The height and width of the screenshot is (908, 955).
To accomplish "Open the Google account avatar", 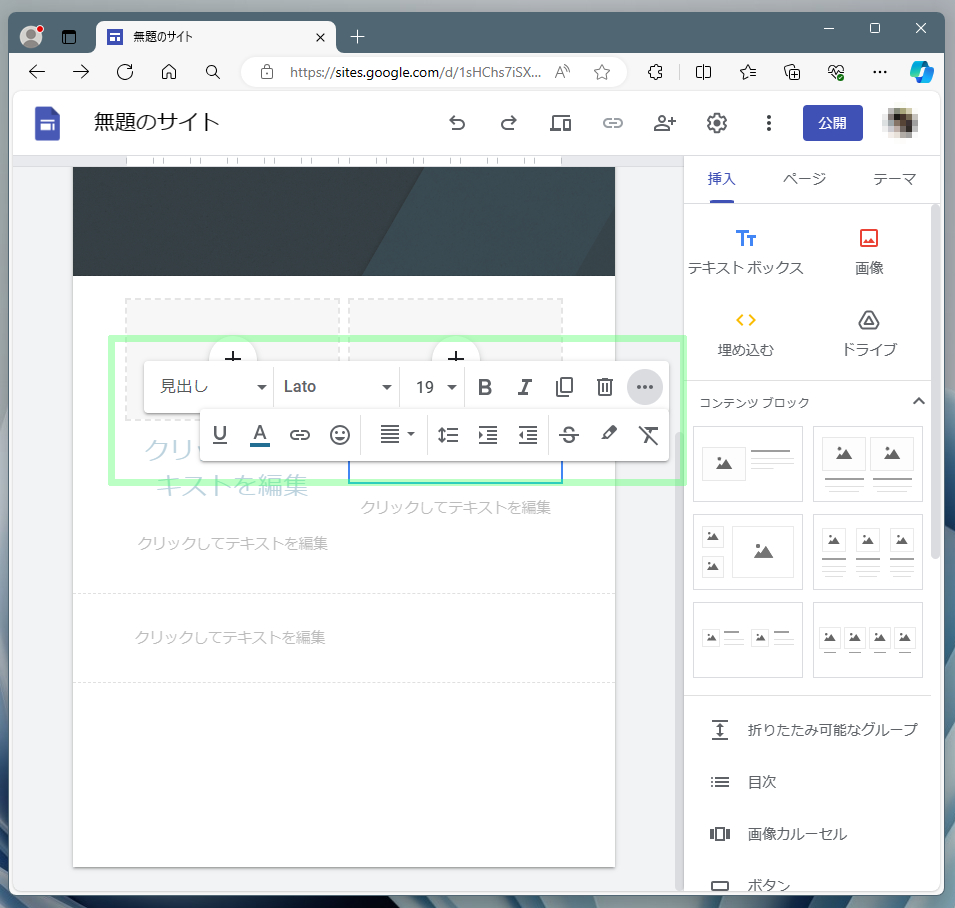I will coord(900,123).
